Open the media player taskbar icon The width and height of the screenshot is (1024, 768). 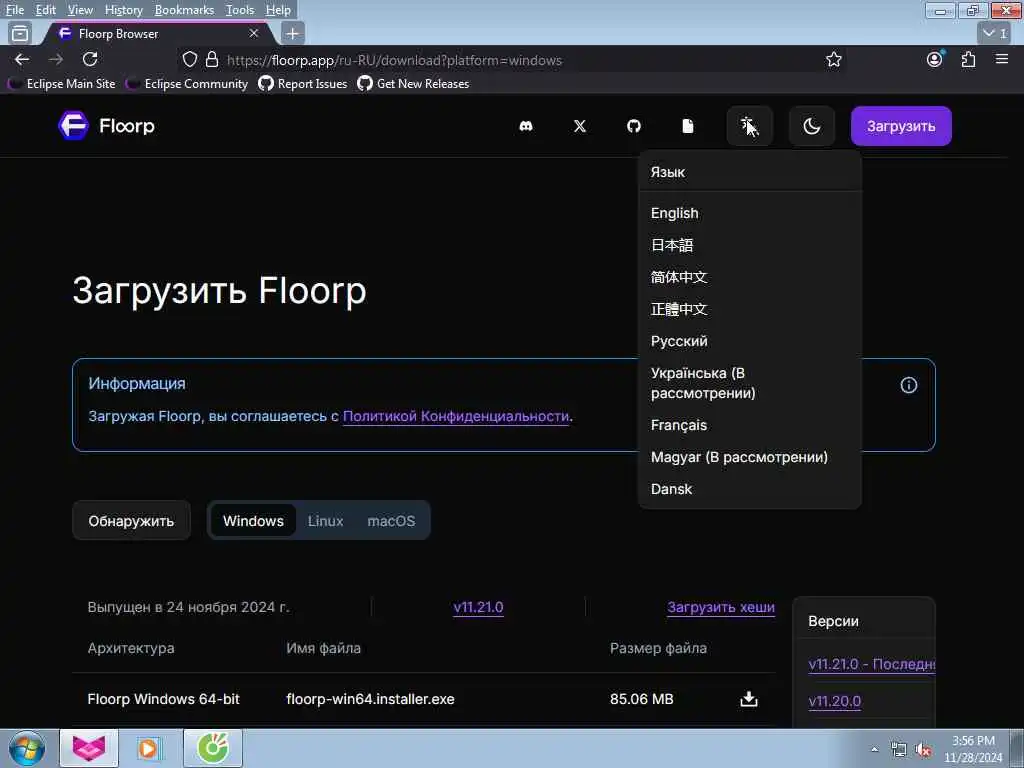(x=149, y=748)
